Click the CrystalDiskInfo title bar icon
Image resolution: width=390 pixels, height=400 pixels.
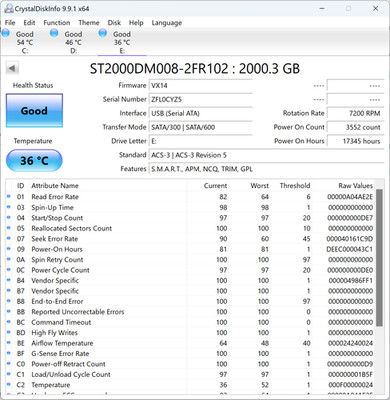[x=8, y=9]
